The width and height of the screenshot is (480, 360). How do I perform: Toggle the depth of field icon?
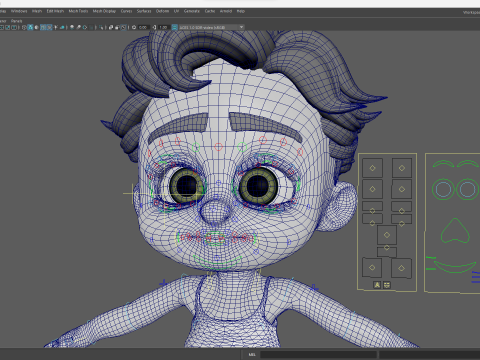(x=91, y=27)
